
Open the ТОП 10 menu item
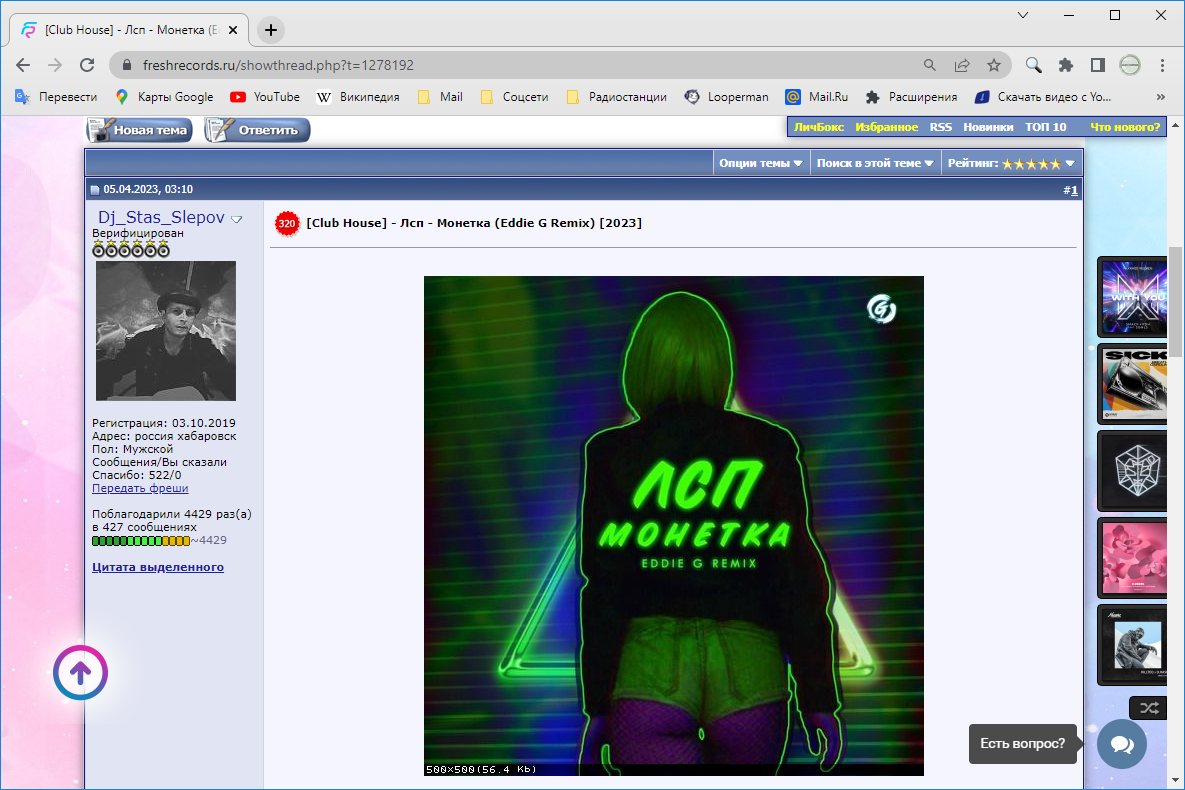1045,127
